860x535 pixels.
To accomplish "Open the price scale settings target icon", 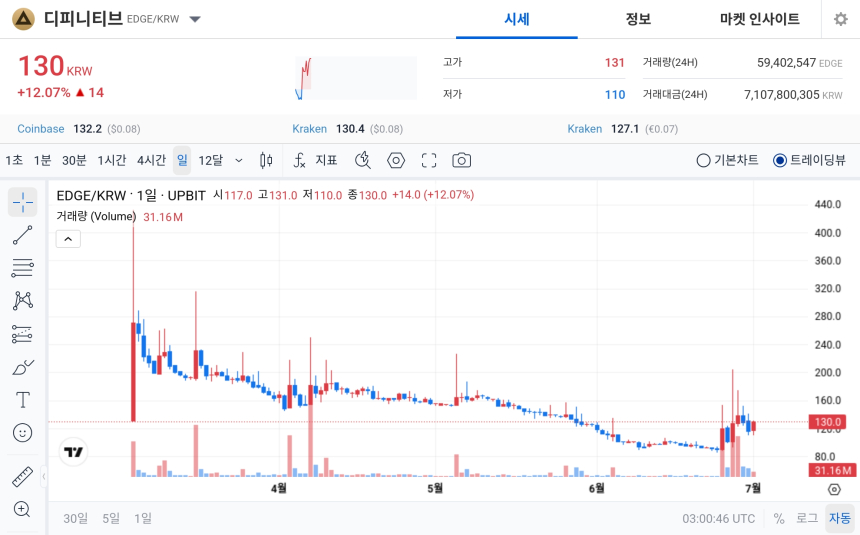I will click(834, 489).
